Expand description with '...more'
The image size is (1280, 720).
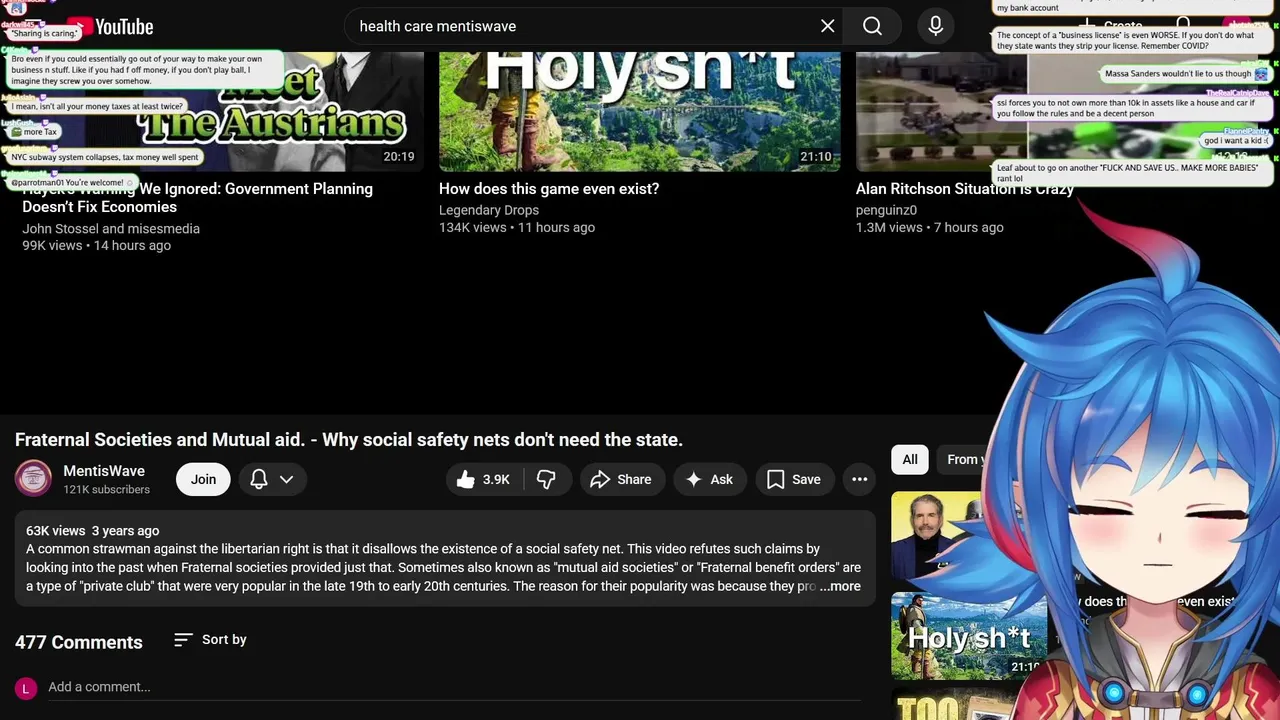[840, 587]
